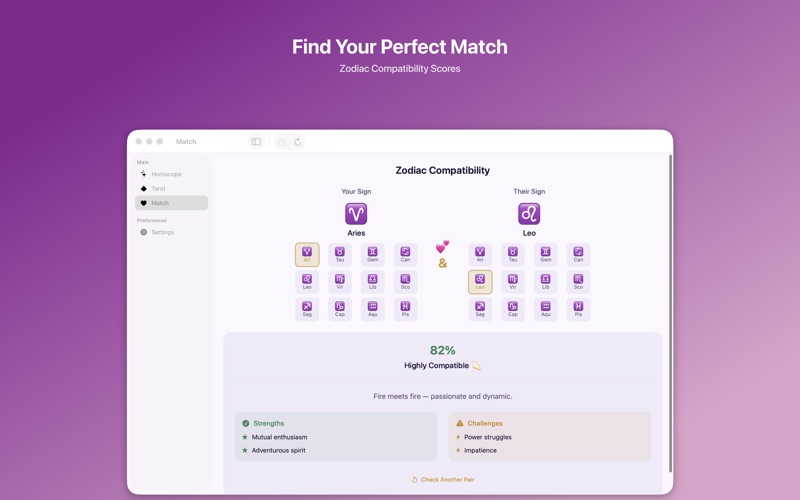800x500 pixels.
Task: Click the share icon in toolbar
Action: pyautogui.click(x=282, y=141)
